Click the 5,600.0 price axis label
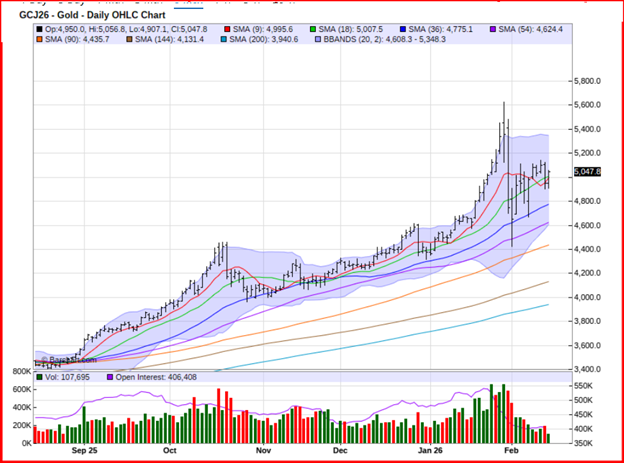 (x=587, y=105)
